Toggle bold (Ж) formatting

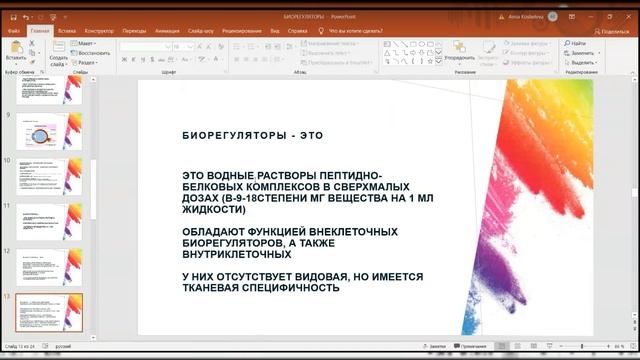(124, 60)
